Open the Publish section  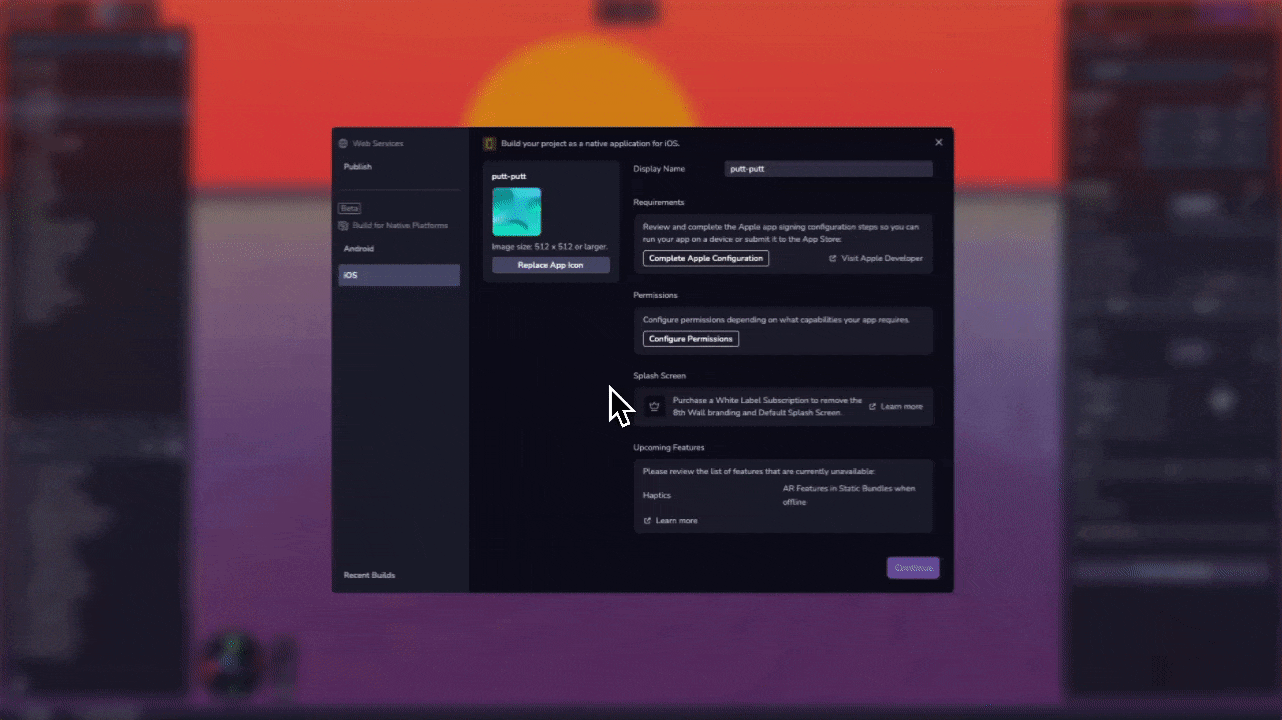click(356, 166)
